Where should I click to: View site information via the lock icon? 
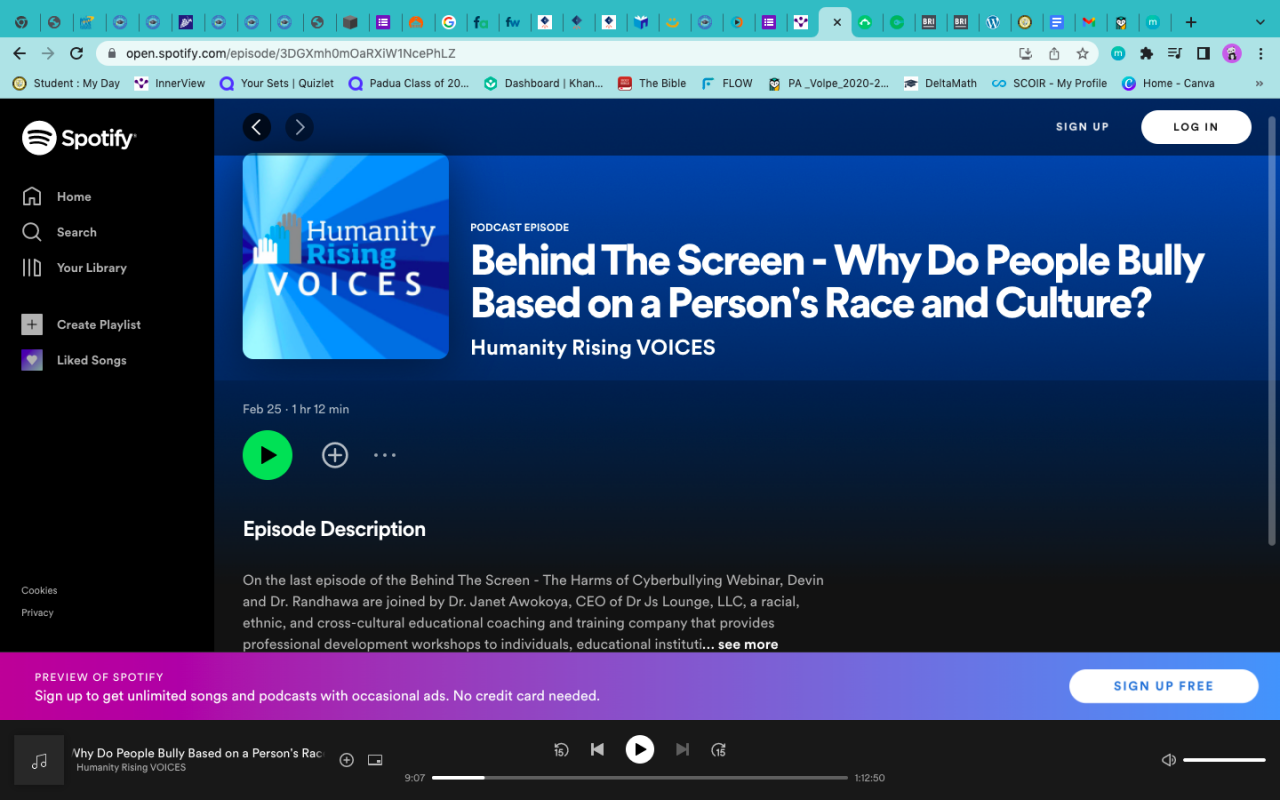coord(111,53)
